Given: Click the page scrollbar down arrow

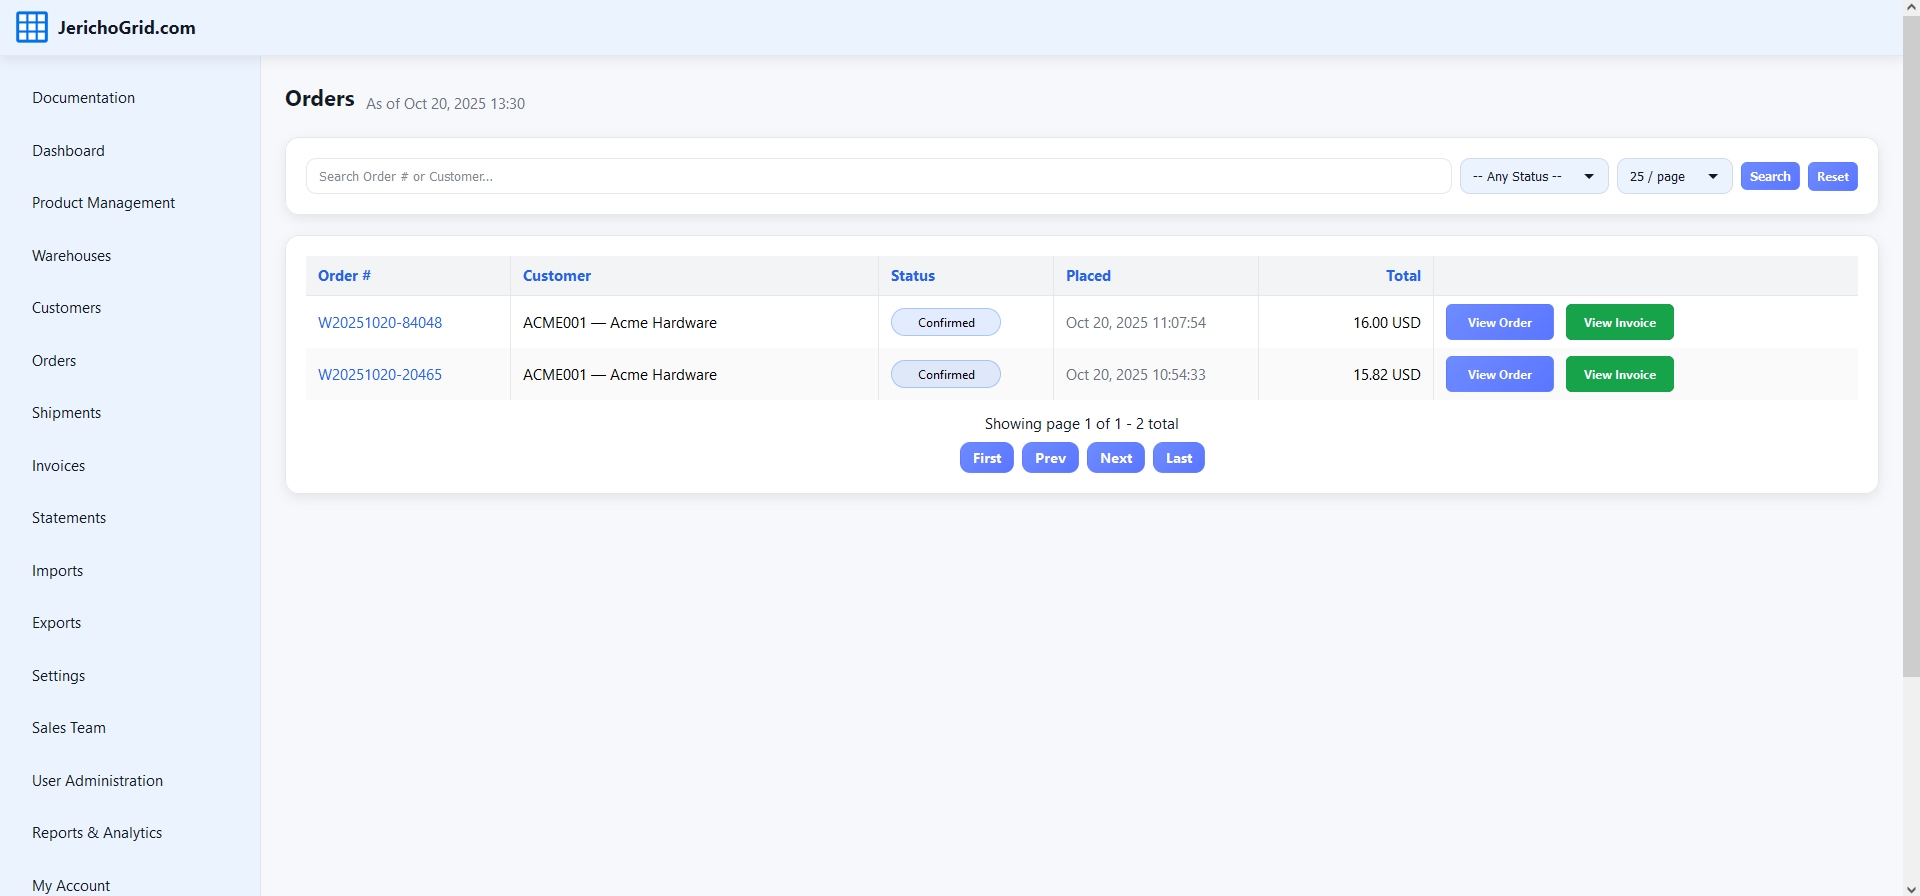Looking at the screenshot, I should pyautogui.click(x=1910, y=888).
